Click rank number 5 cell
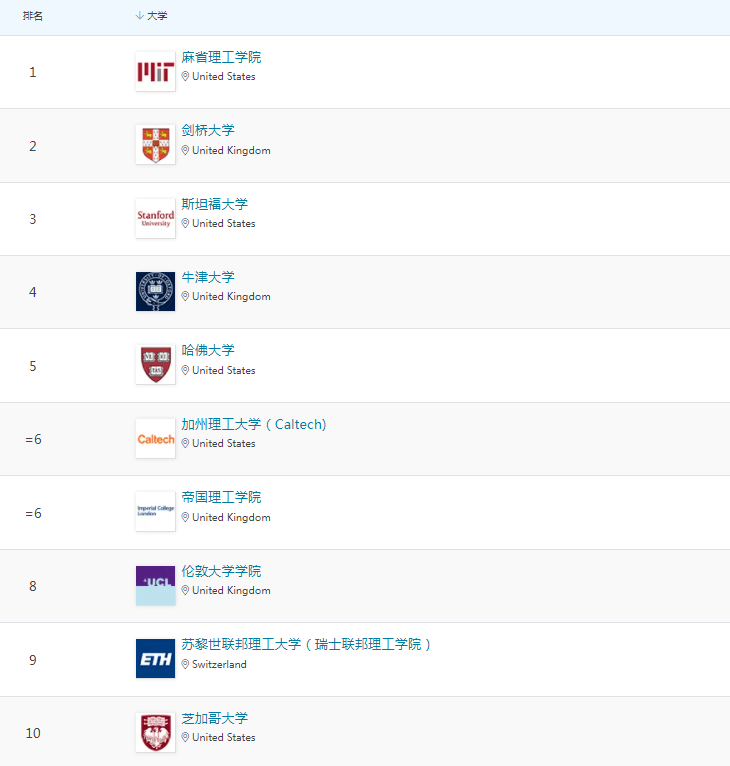 click(33, 366)
